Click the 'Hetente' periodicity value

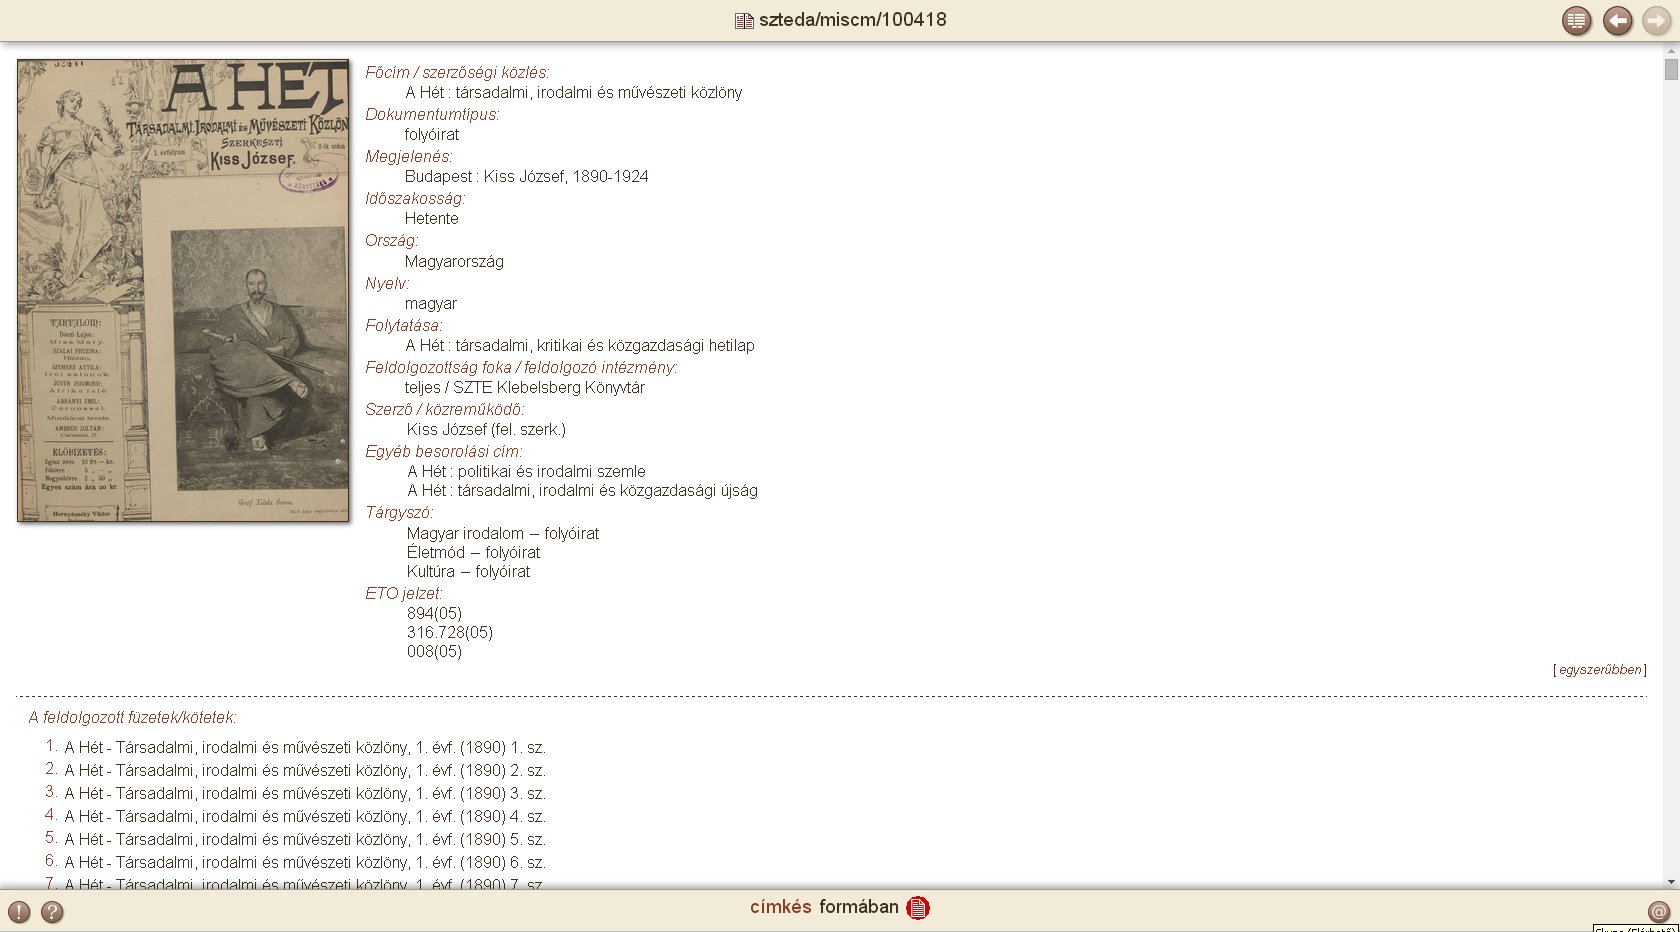pos(432,218)
